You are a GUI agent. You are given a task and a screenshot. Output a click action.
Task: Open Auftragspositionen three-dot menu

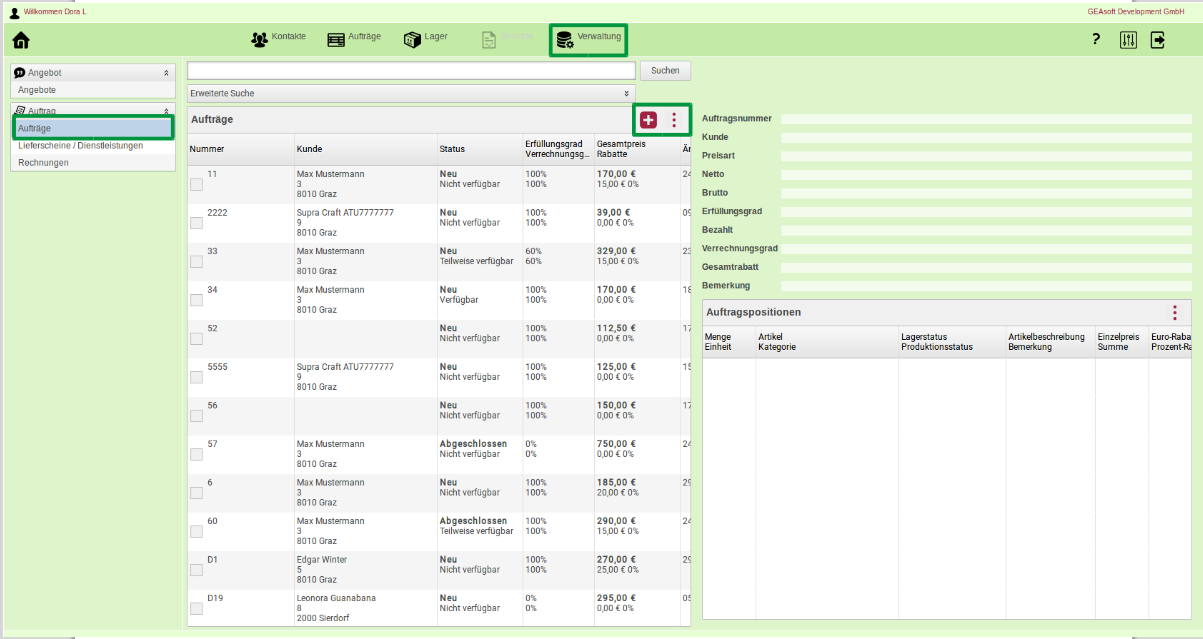click(x=1175, y=312)
